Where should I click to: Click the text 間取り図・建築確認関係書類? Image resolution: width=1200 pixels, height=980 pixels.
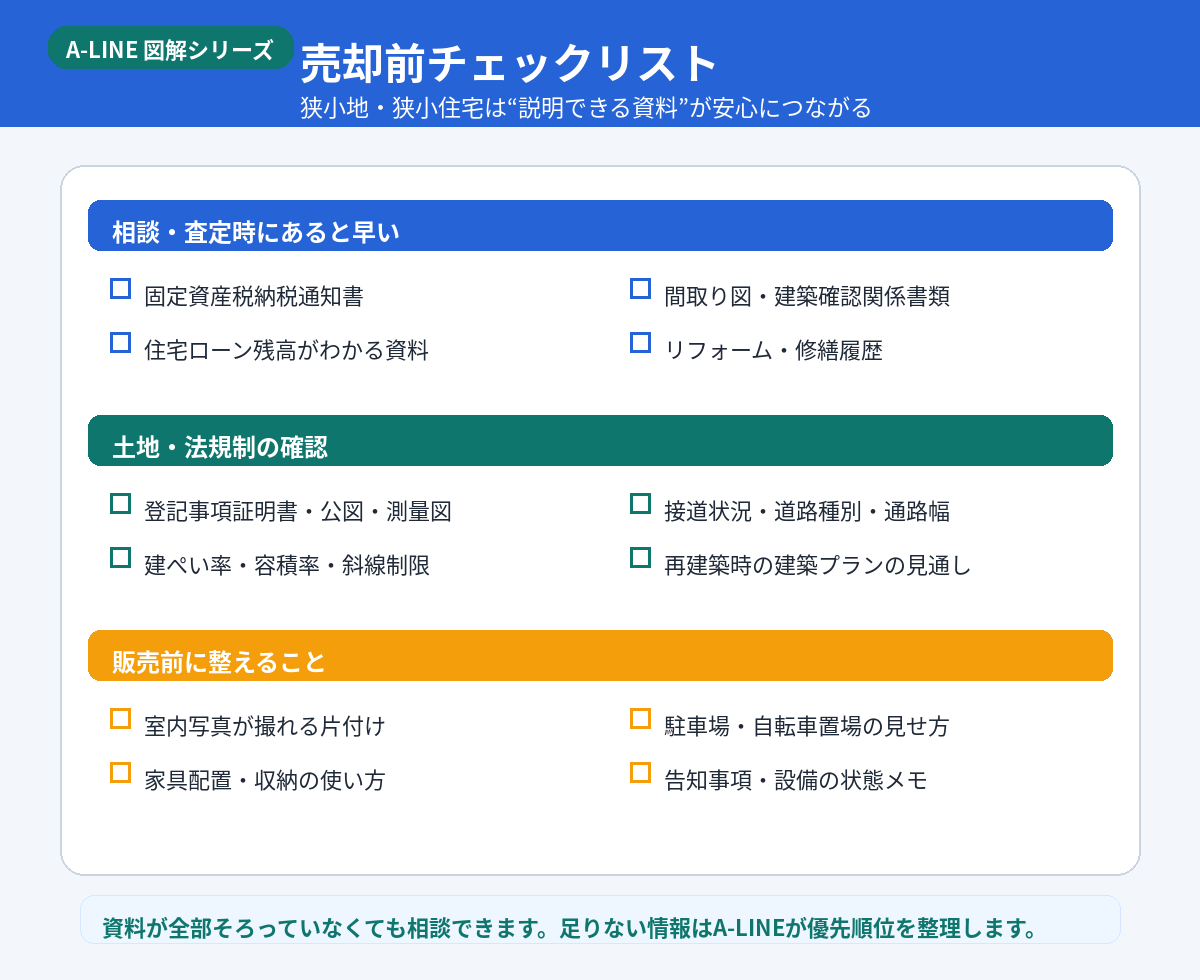pos(807,297)
